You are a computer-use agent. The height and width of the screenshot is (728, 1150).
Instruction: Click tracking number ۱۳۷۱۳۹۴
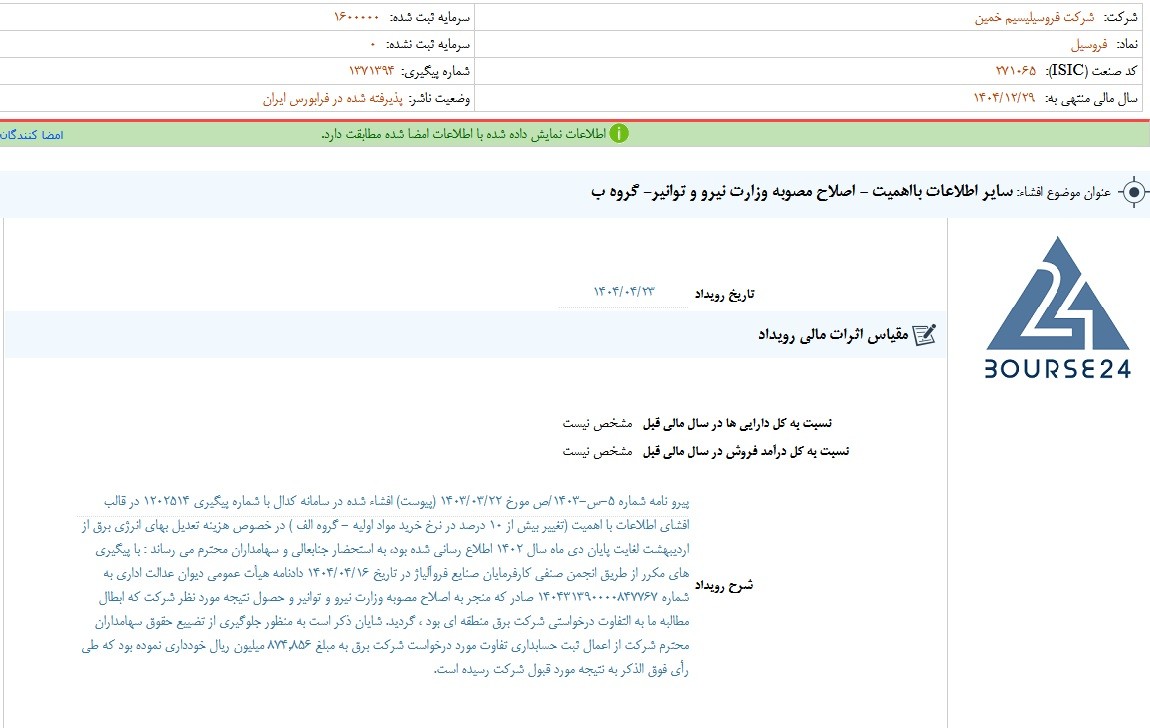point(372,71)
